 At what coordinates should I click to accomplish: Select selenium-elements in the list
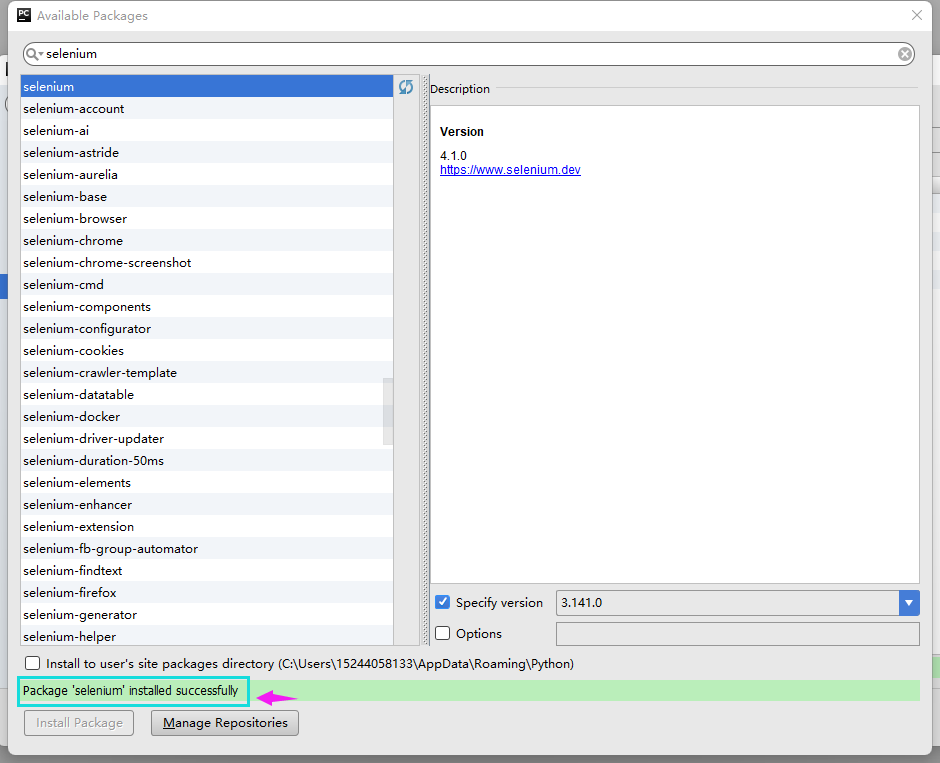[207, 482]
